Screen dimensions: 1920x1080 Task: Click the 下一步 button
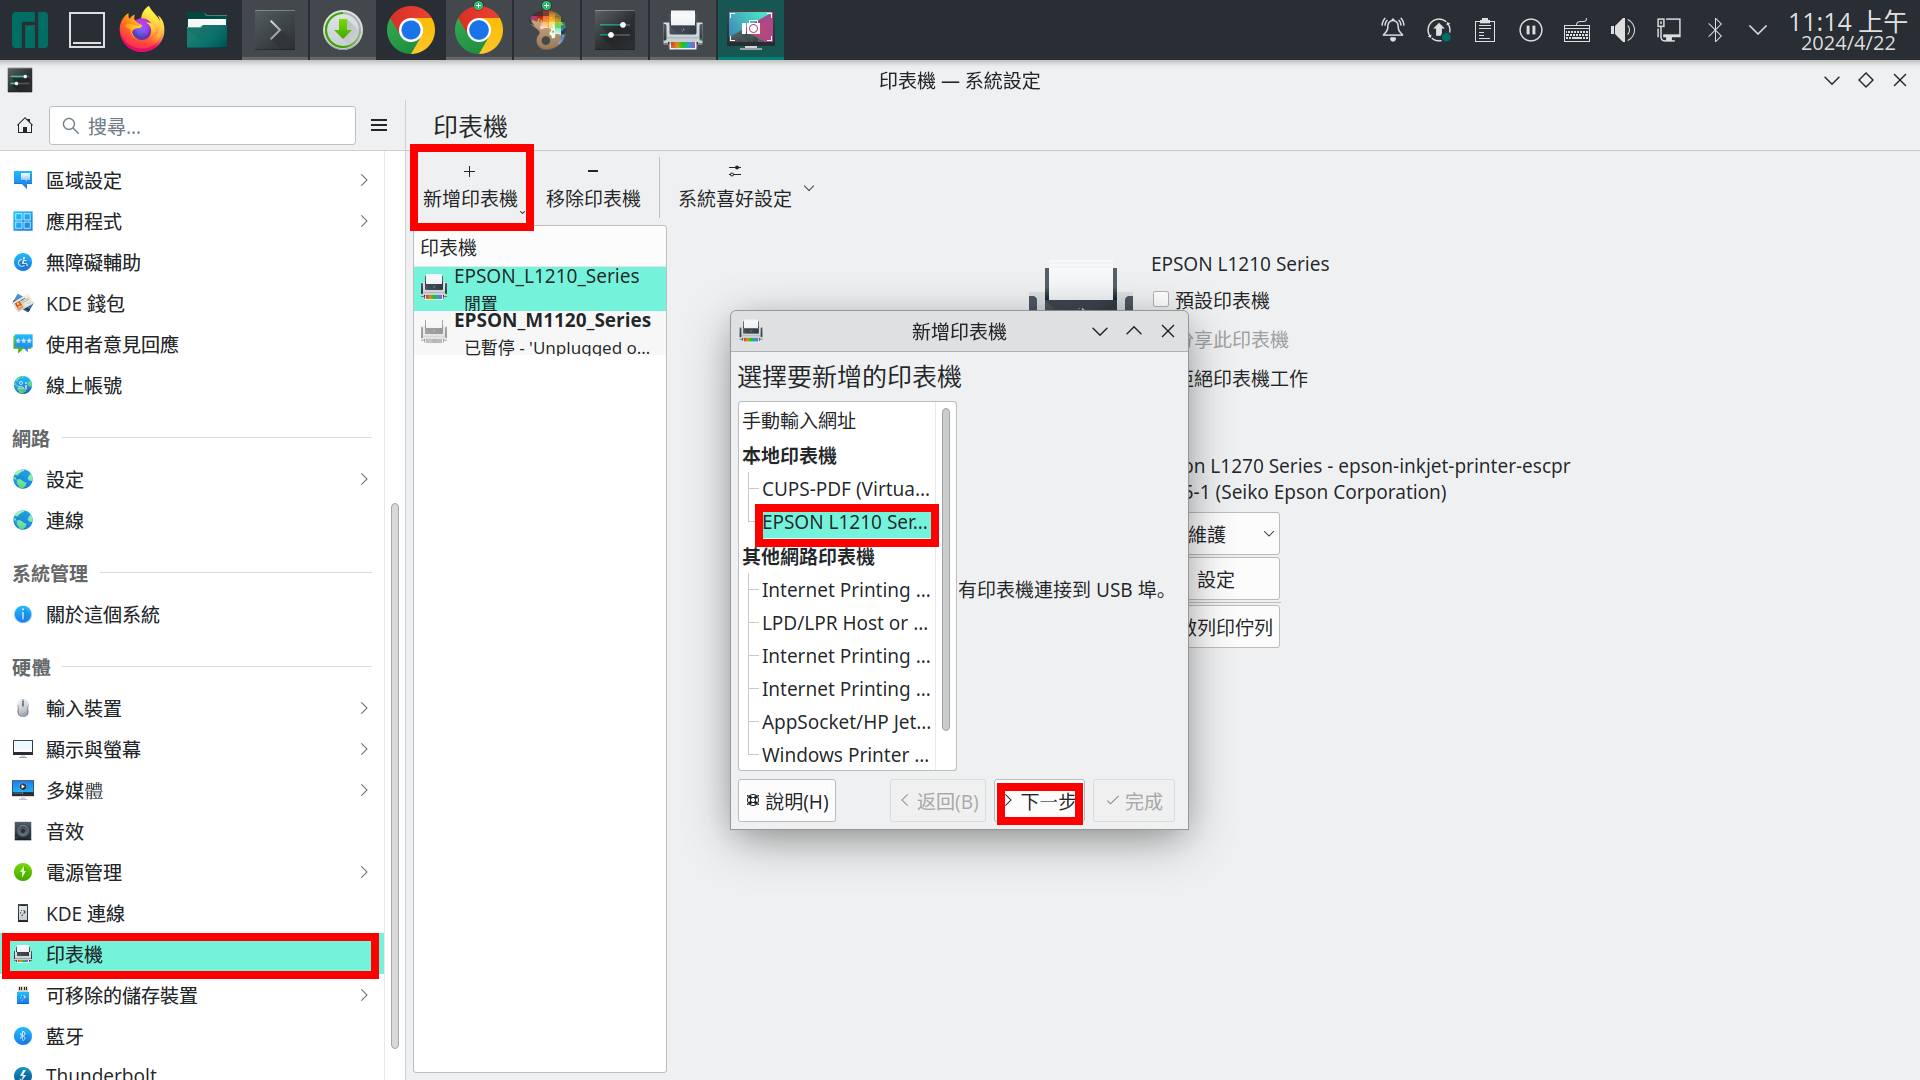click(x=1040, y=802)
